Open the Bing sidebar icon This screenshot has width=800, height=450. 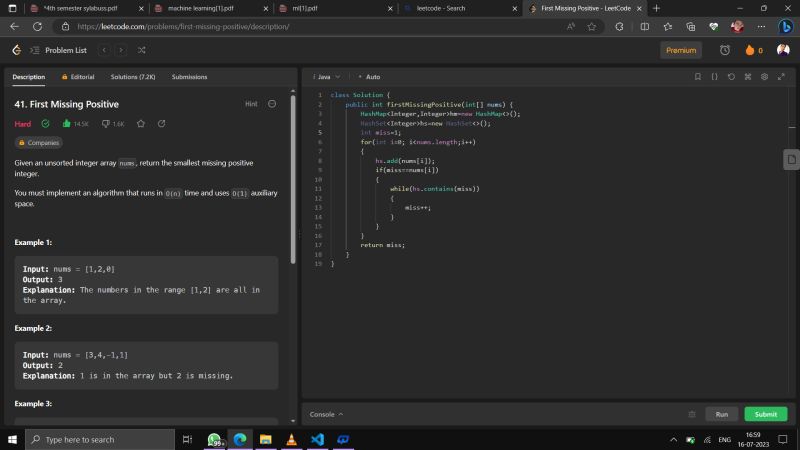(786, 27)
